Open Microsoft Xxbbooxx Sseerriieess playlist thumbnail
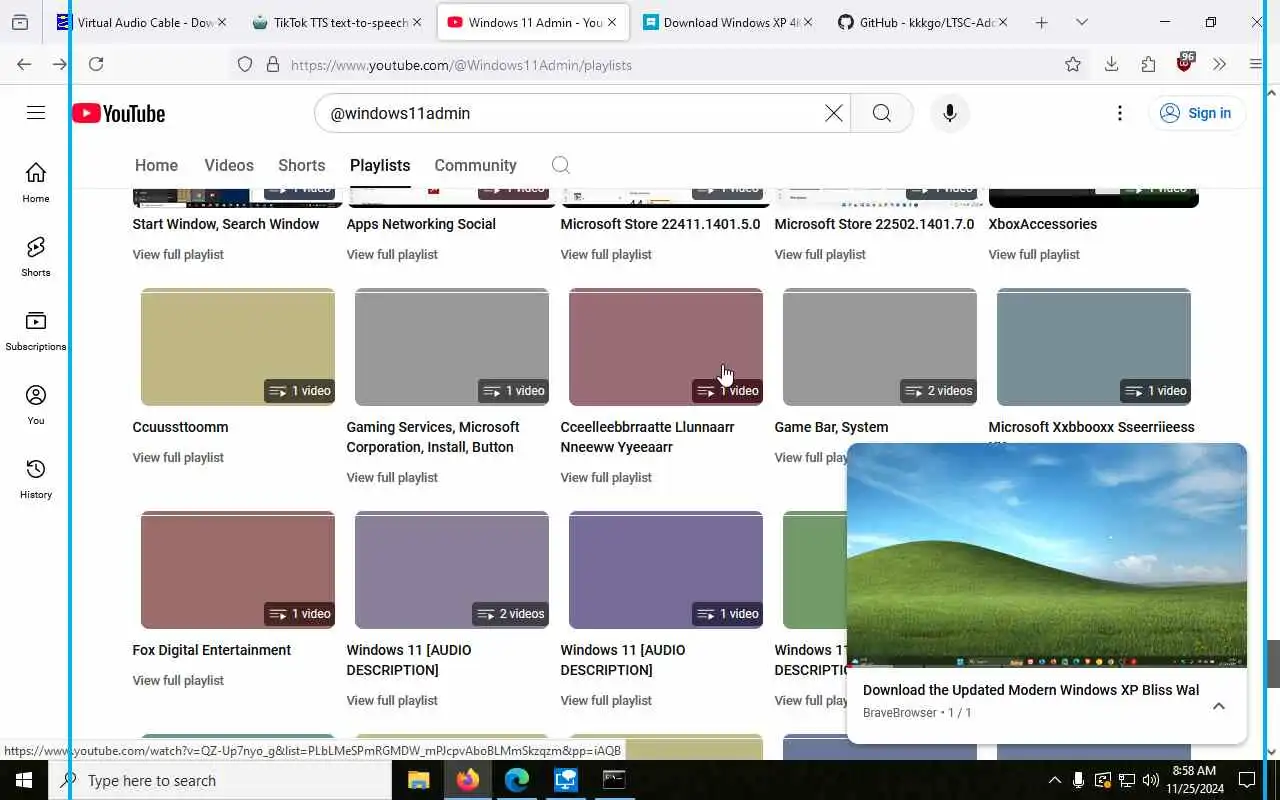Image resolution: width=1280 pixels, height=800 pixels. tap(1094, 347)
